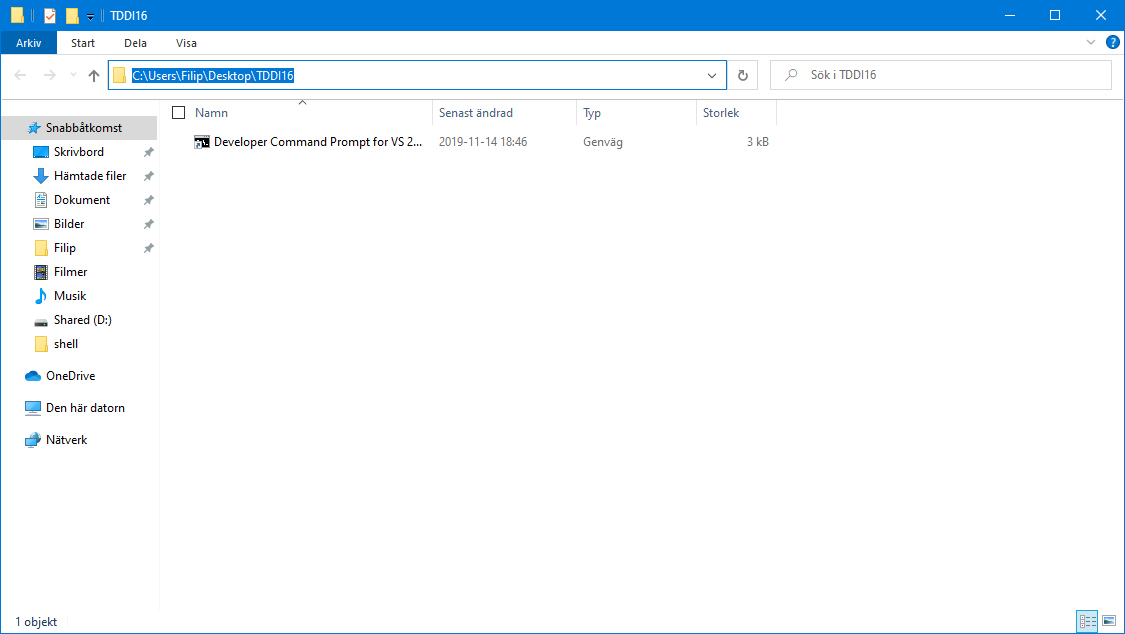
Task: Expand the ribbon with the chevron
Action: point(1091,42)
